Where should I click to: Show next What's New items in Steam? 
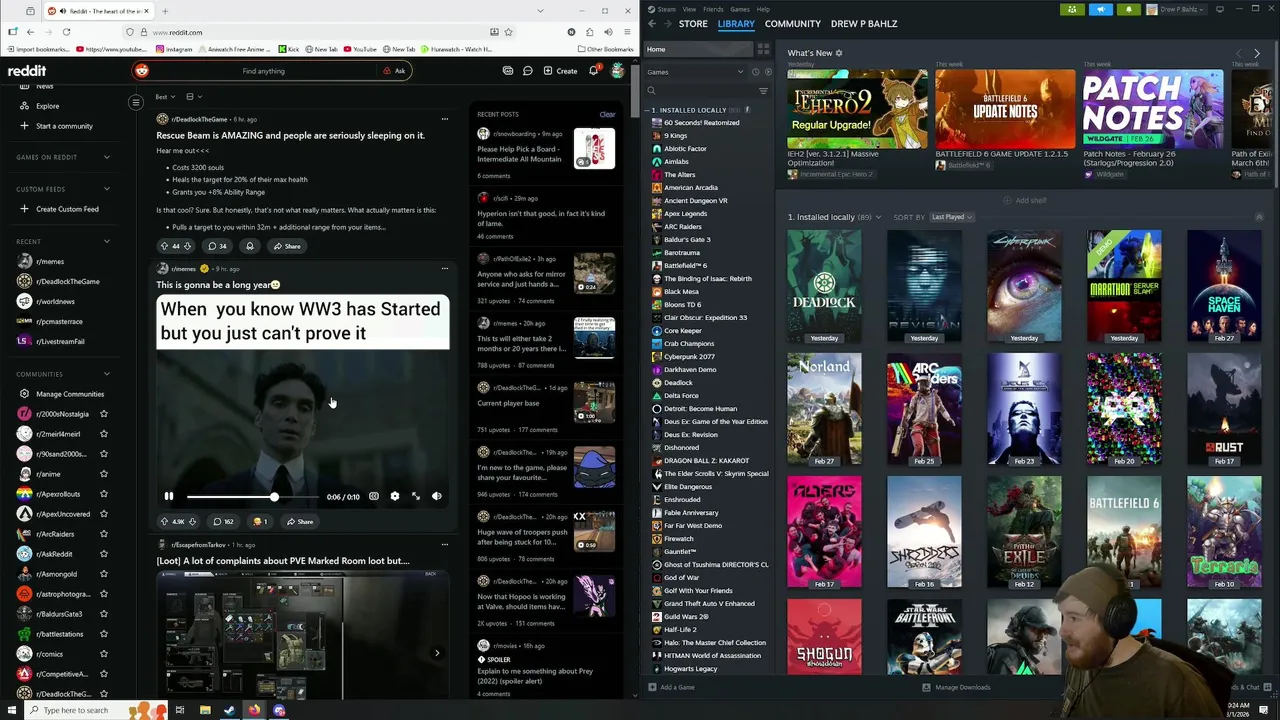1257,53
